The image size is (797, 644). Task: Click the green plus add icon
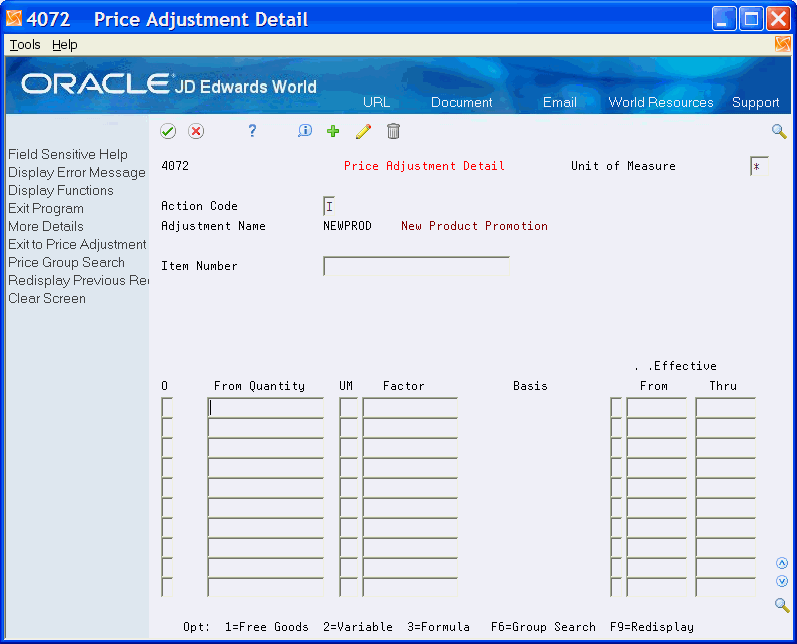(x=333, y=131)
